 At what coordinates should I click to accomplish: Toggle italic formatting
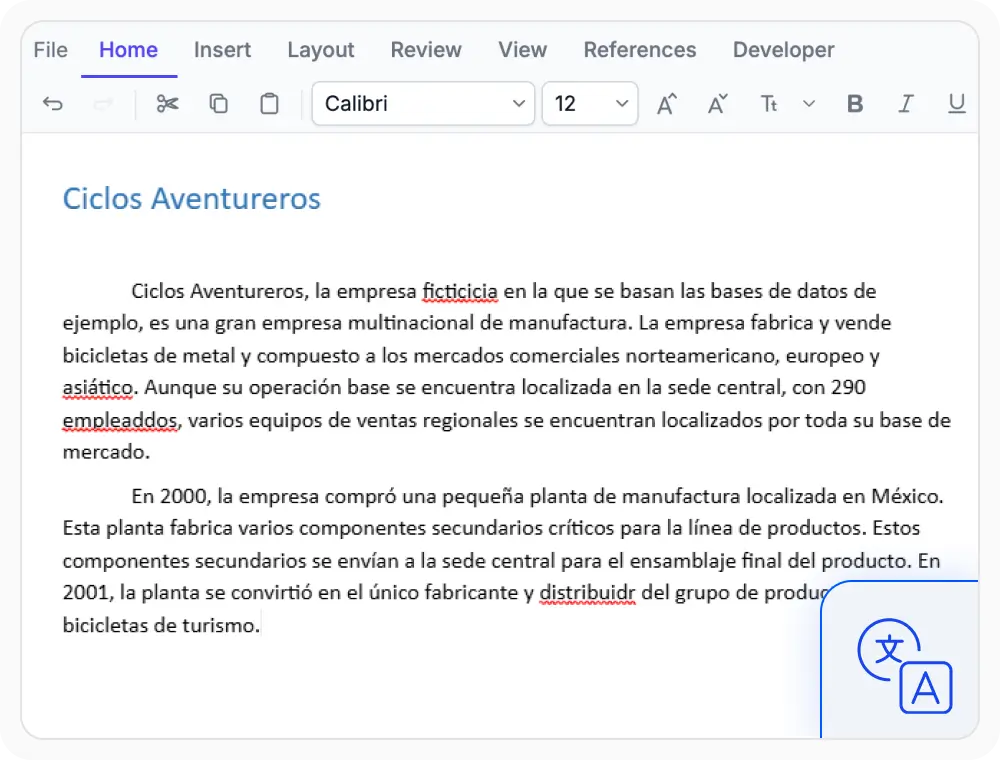(906, 104)
